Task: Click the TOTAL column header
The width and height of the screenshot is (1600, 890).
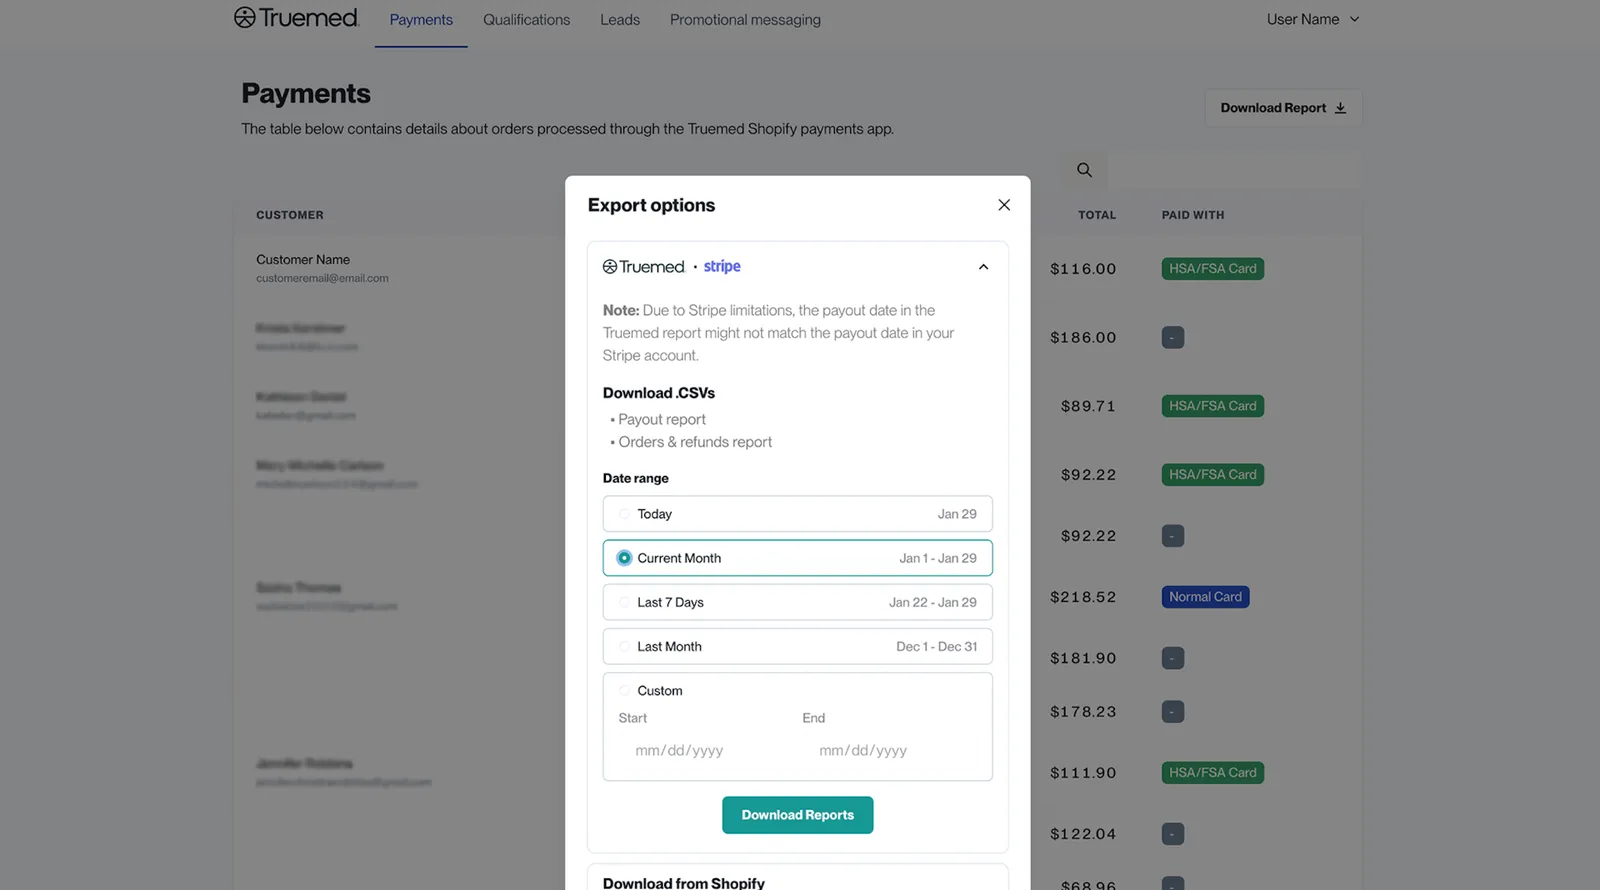Action: pos(1097,215)
